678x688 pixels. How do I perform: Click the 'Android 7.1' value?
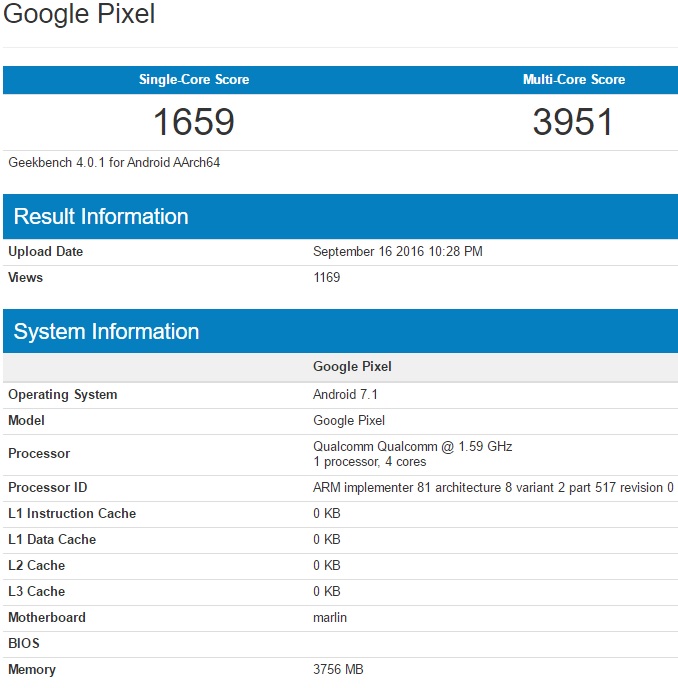click(345, 394)
